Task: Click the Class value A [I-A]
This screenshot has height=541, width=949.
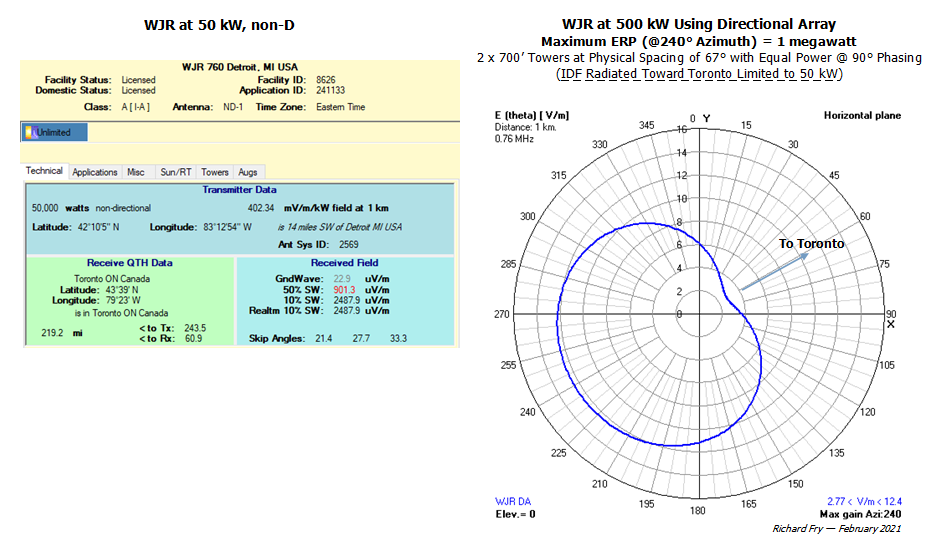Action: point(136,107)
